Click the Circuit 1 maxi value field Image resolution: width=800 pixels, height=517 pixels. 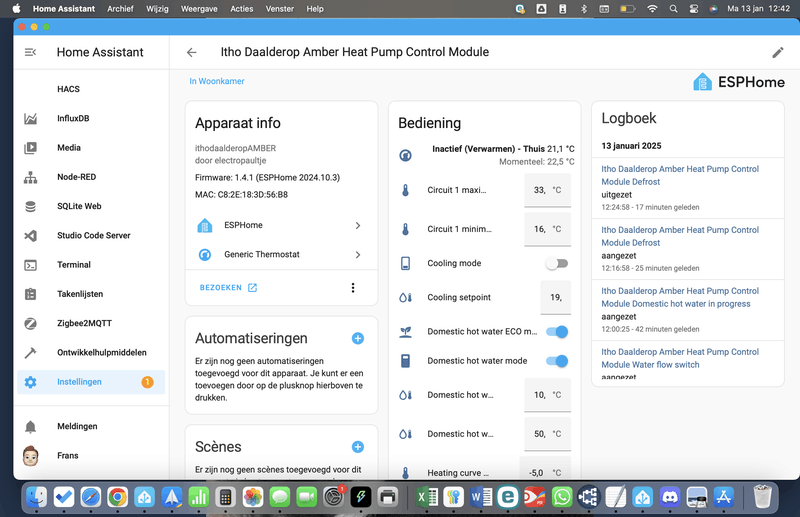[x=547, y=190]
